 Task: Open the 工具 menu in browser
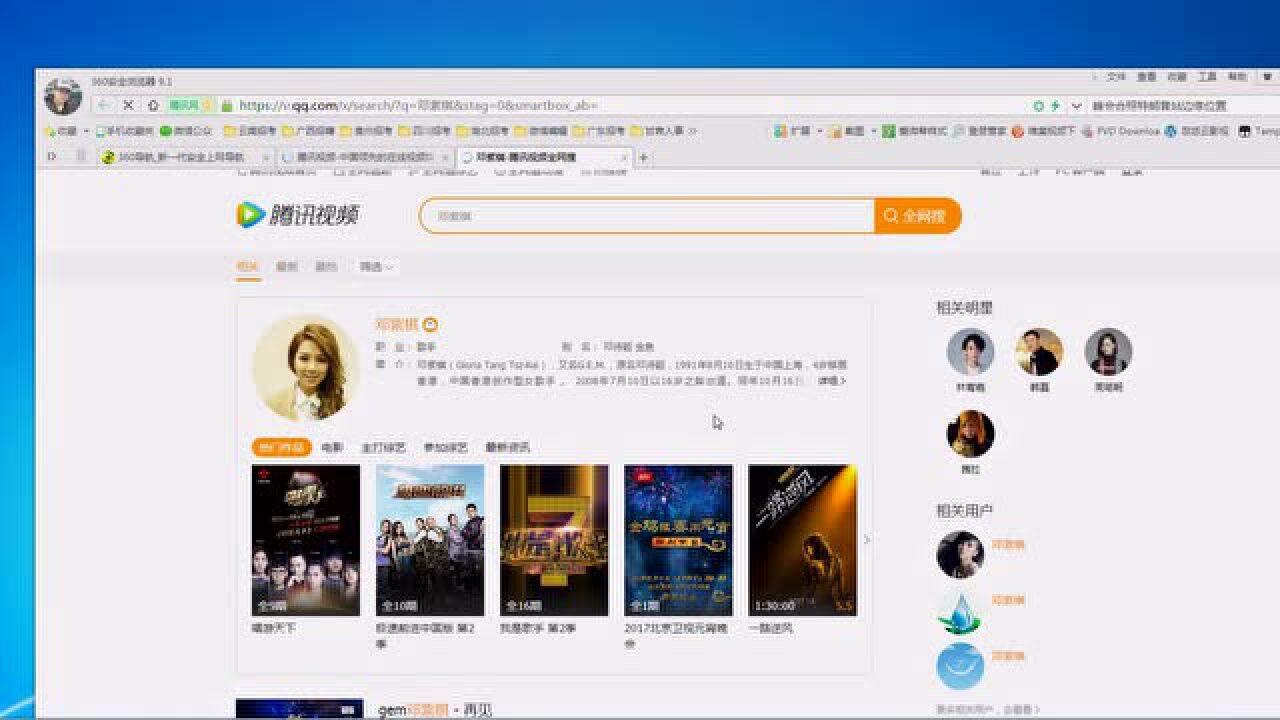click(x=1207, y=77)
